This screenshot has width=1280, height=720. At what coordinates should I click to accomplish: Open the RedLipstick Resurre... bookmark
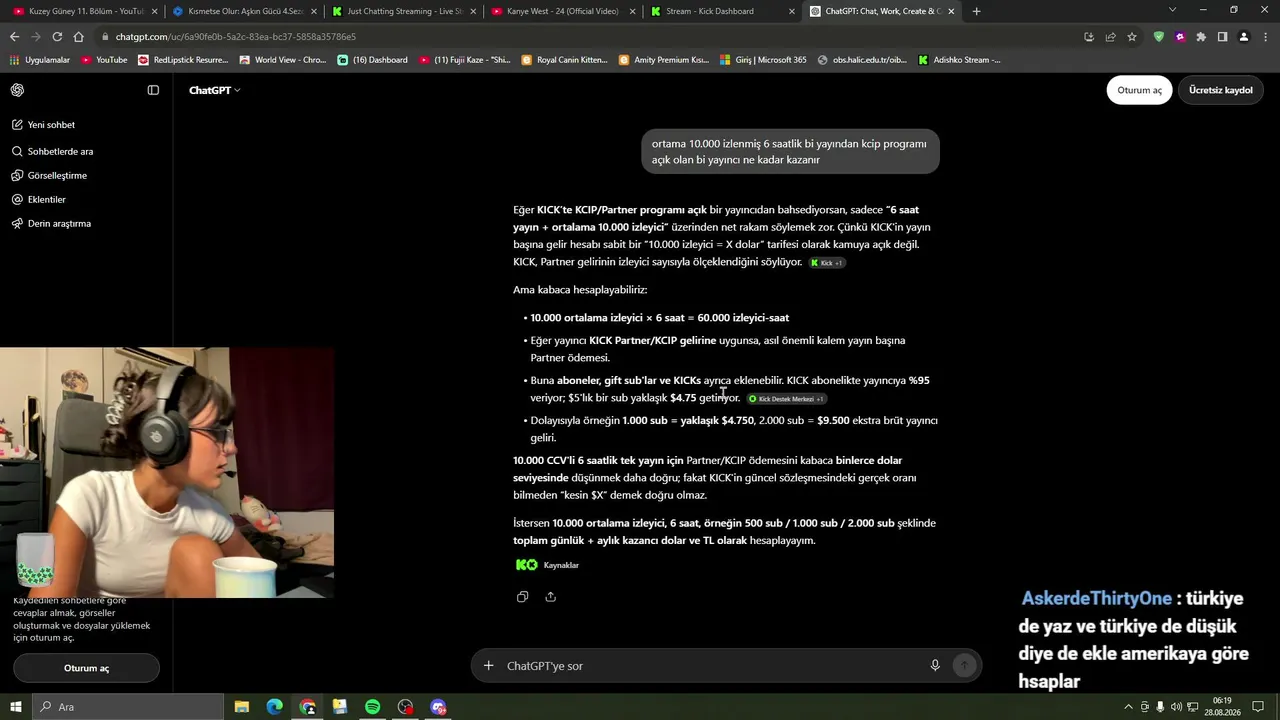pos(184,60)
